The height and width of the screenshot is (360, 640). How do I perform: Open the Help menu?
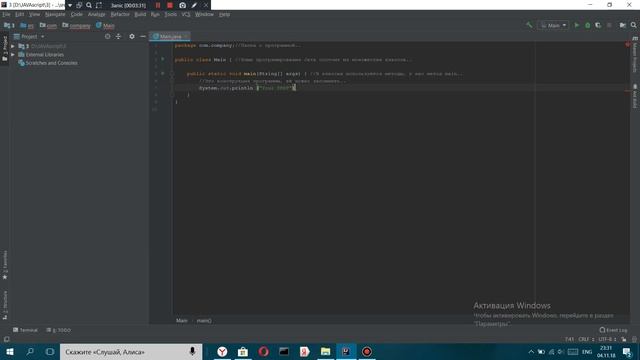(224, 14)
